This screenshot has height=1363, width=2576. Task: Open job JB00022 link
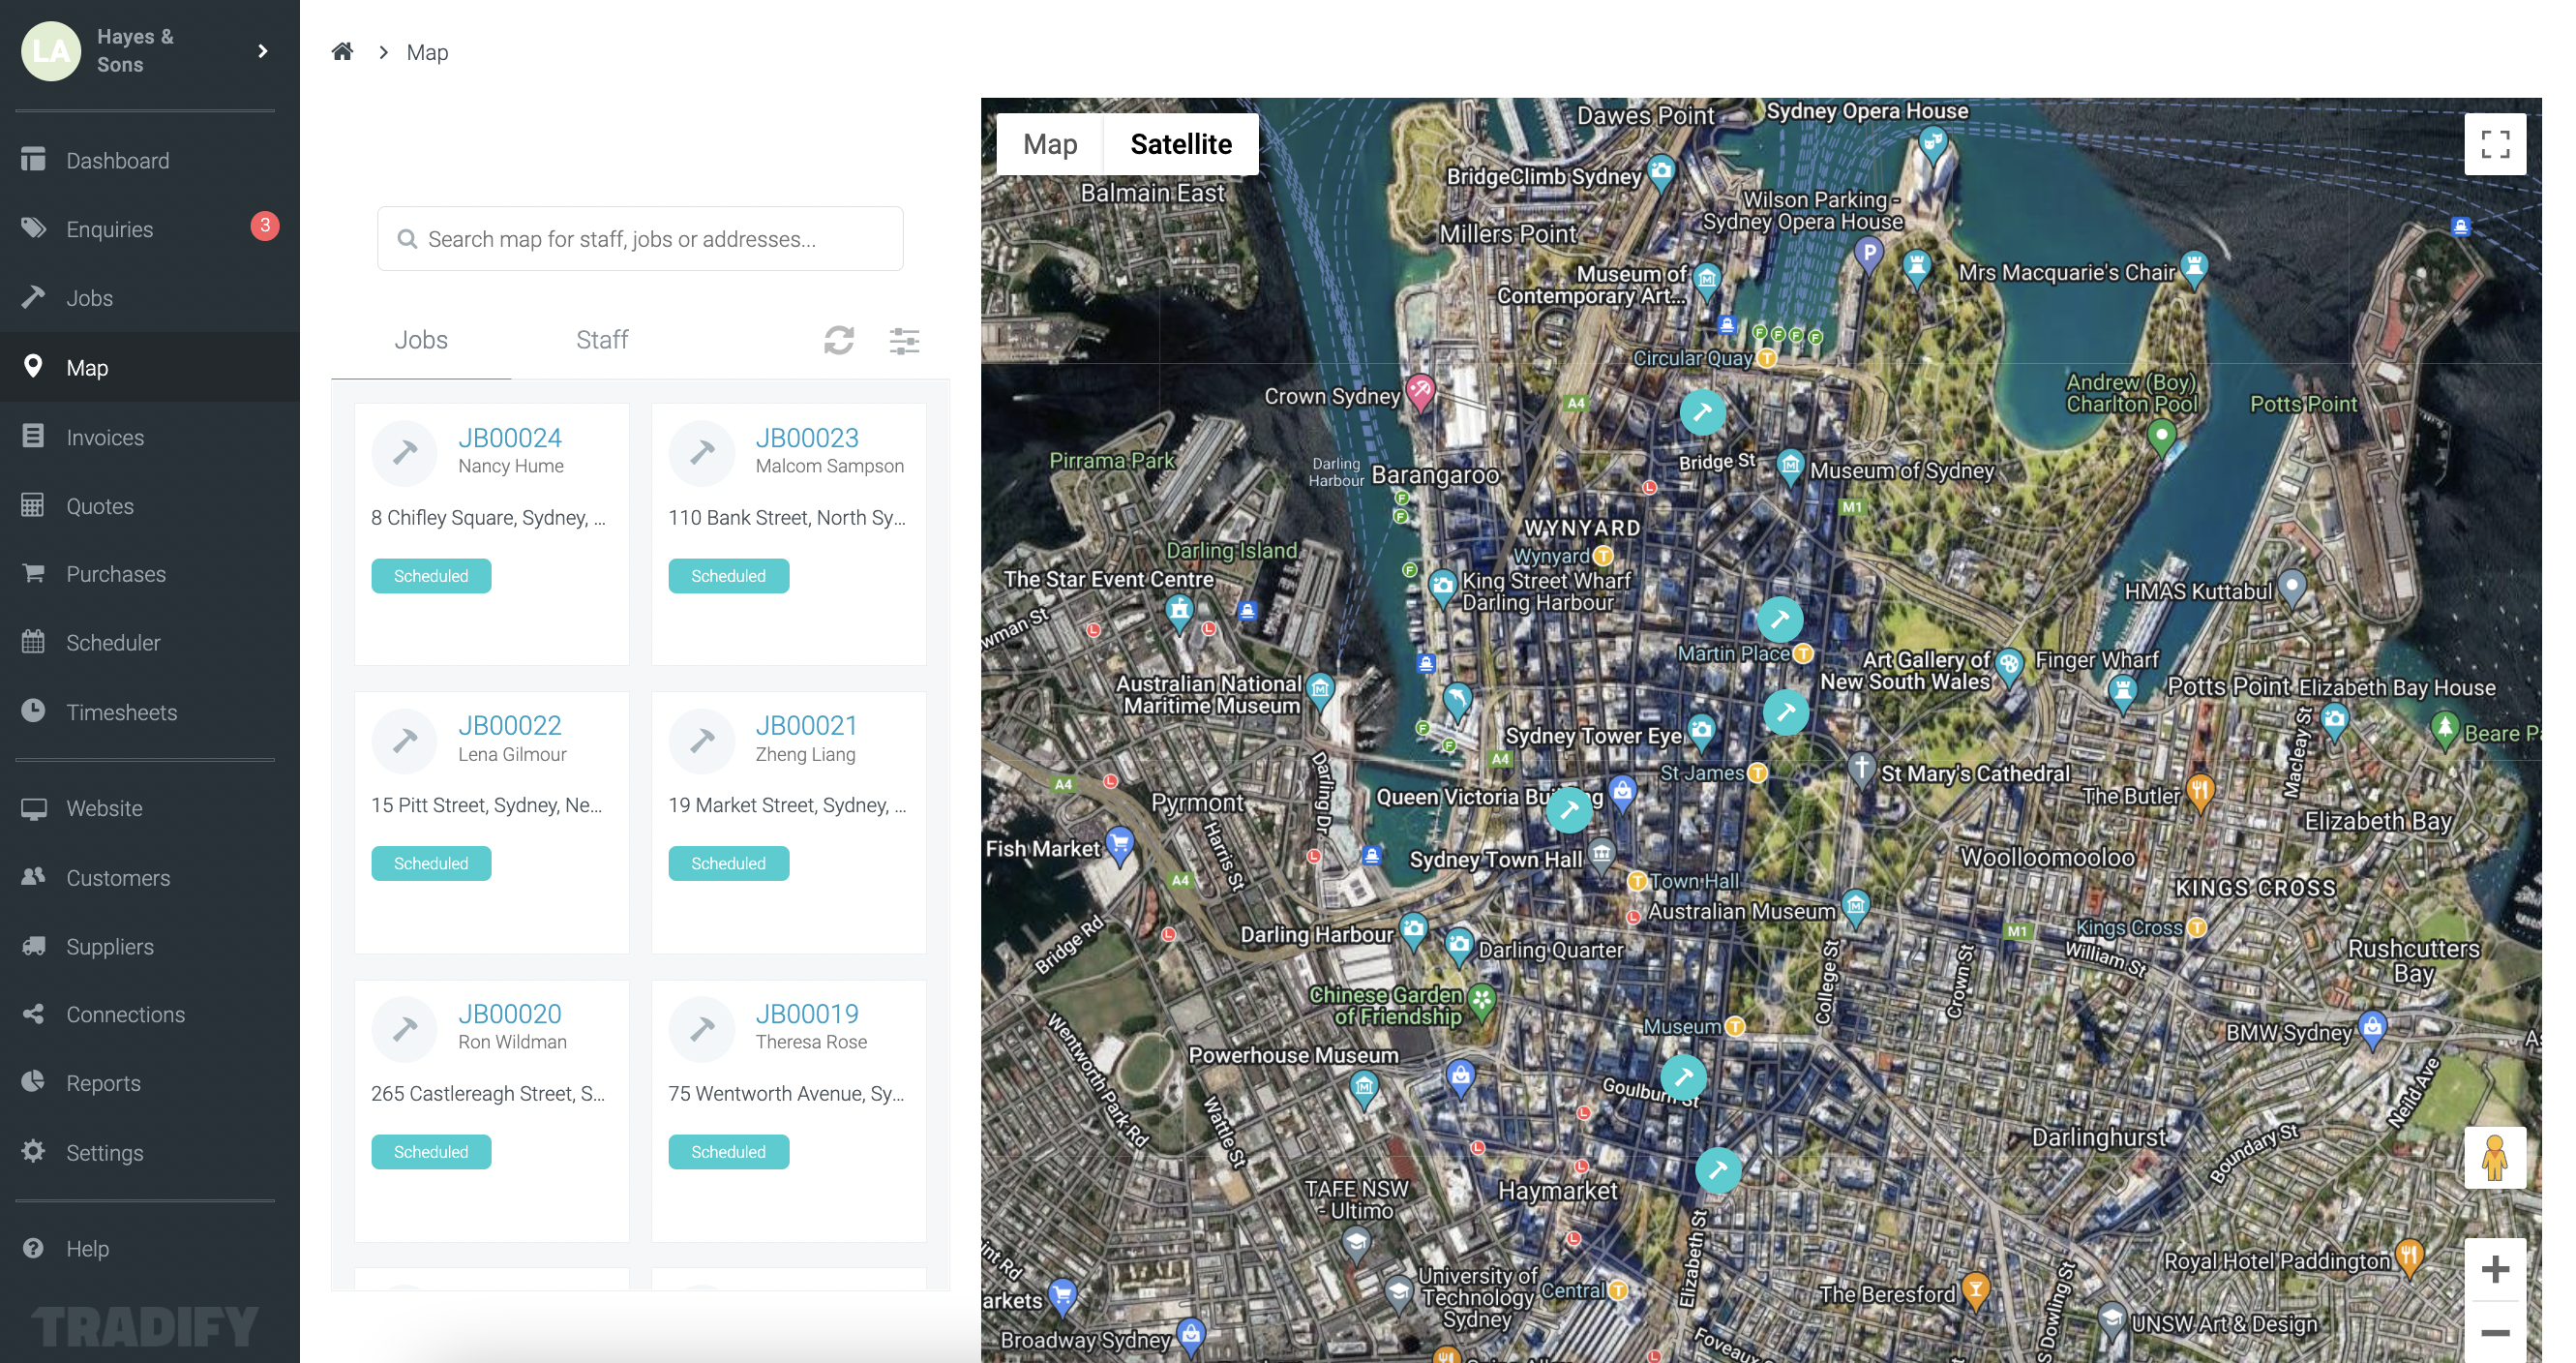(510, 725)
